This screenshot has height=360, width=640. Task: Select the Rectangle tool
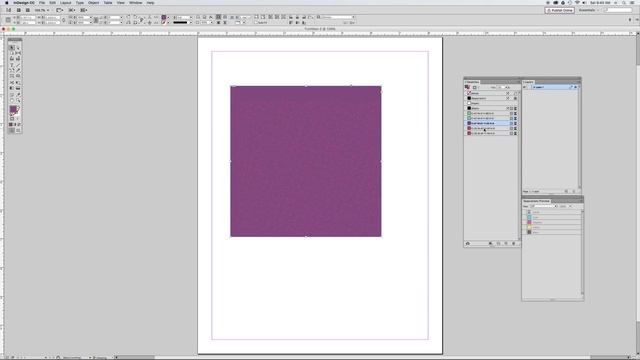click(x=18, y=76)
